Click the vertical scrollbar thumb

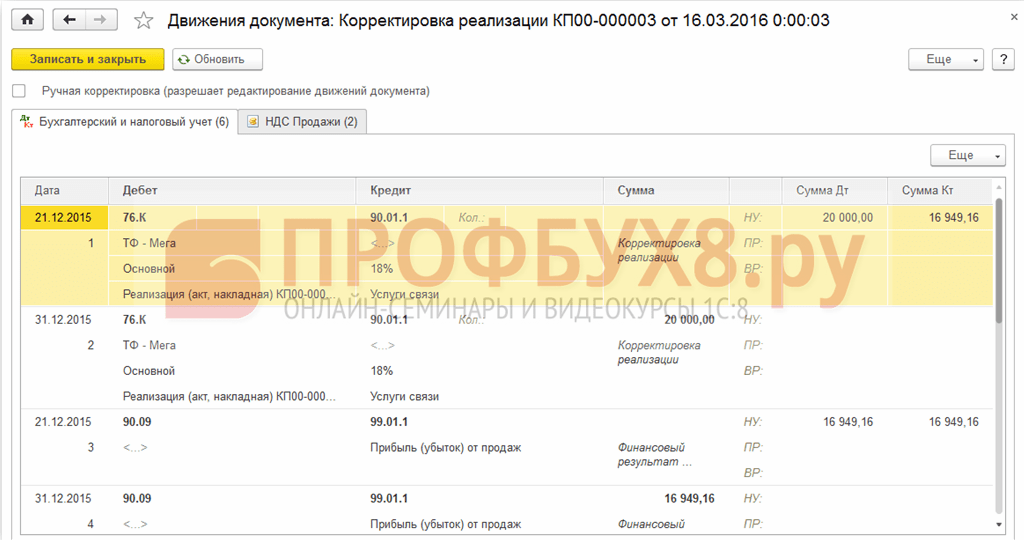point(998,260)
